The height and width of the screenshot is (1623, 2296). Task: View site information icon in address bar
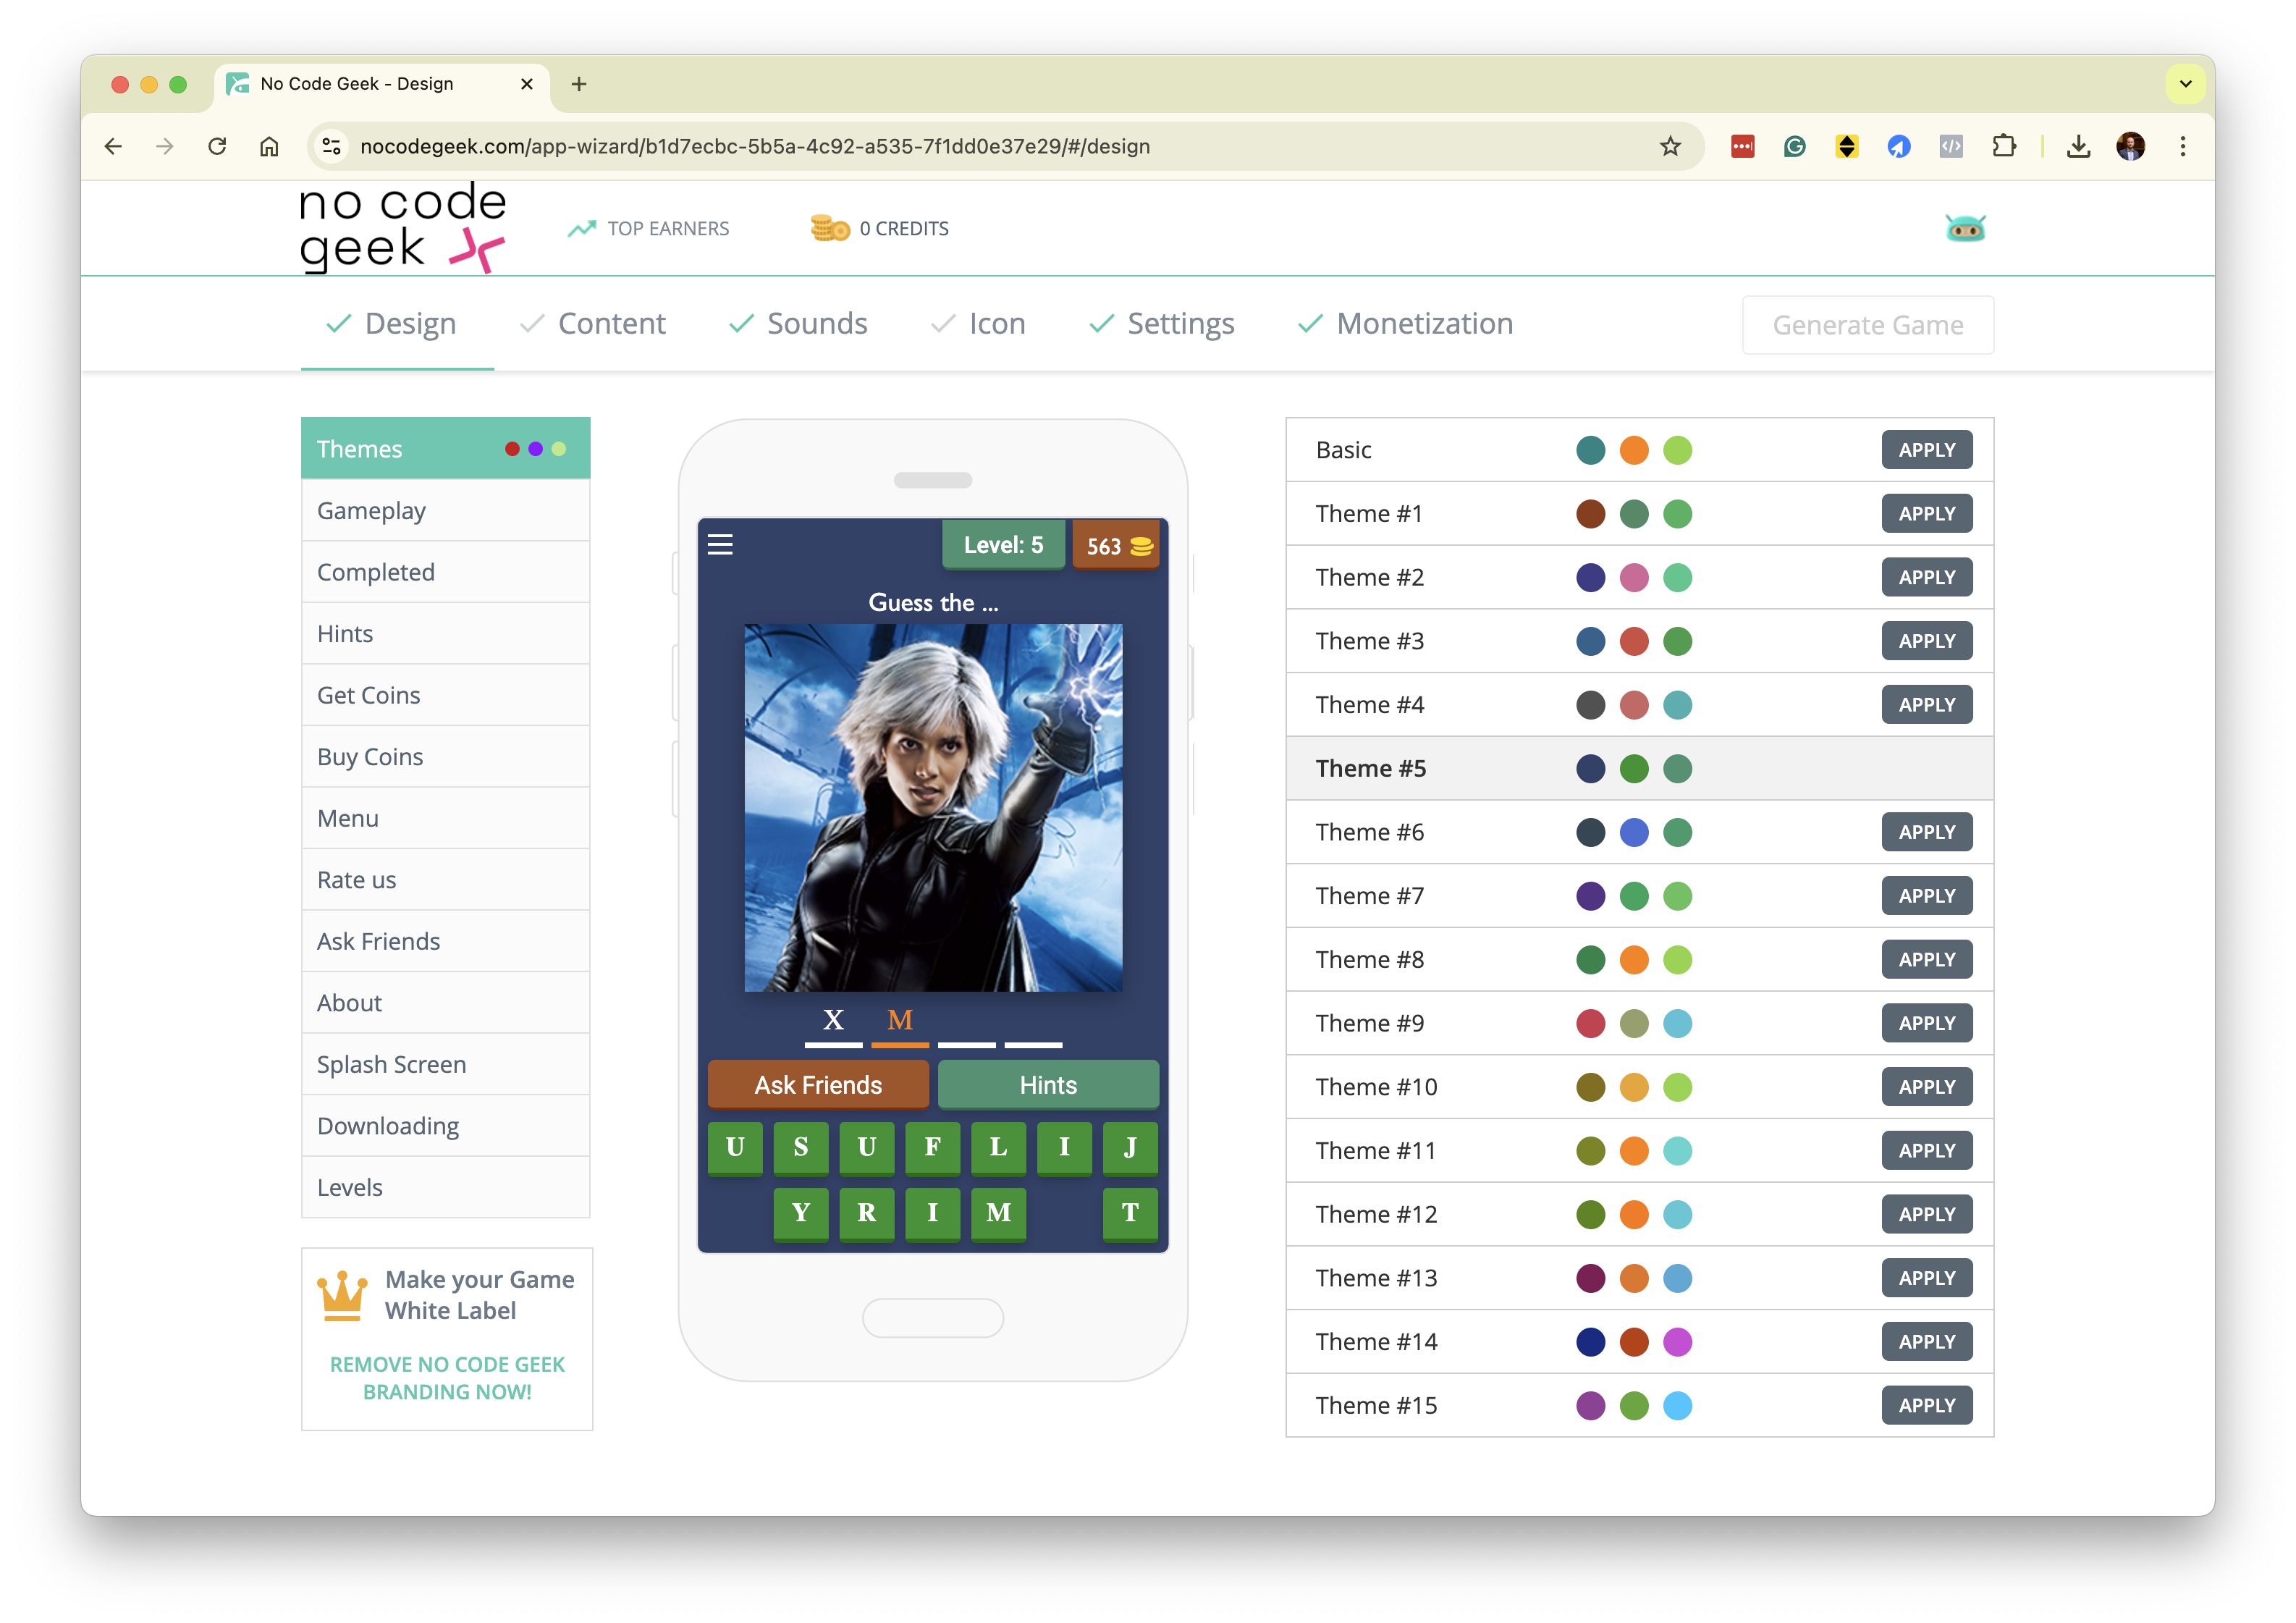[x=332, y=146]
